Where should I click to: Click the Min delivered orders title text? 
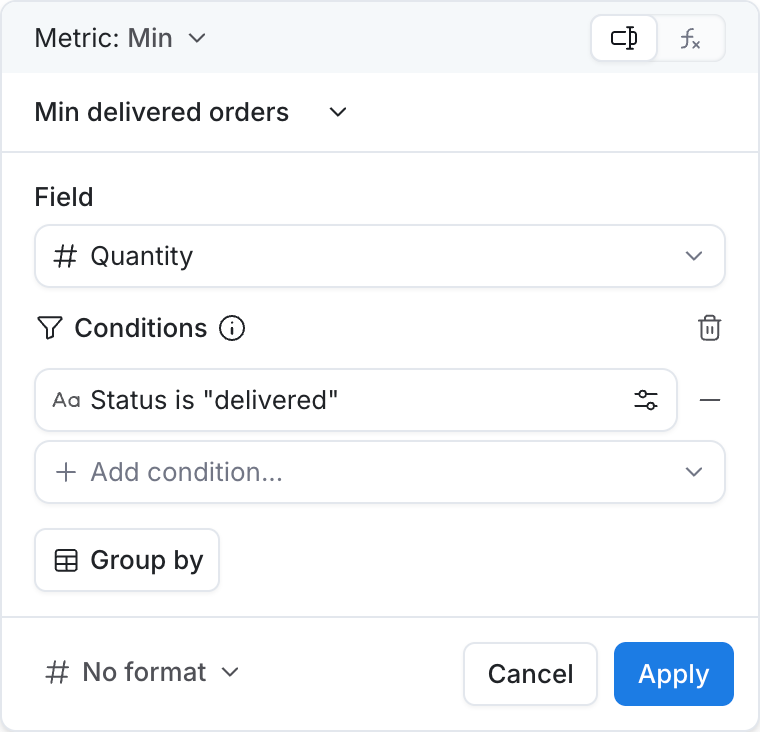tap(162, 112)
